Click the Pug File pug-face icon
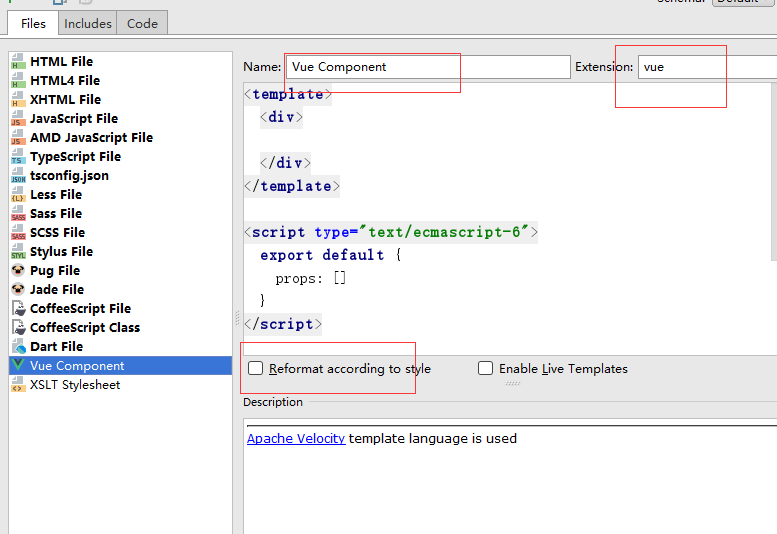The width and height of the screenshot is (777, 534). tap(18, 270)
